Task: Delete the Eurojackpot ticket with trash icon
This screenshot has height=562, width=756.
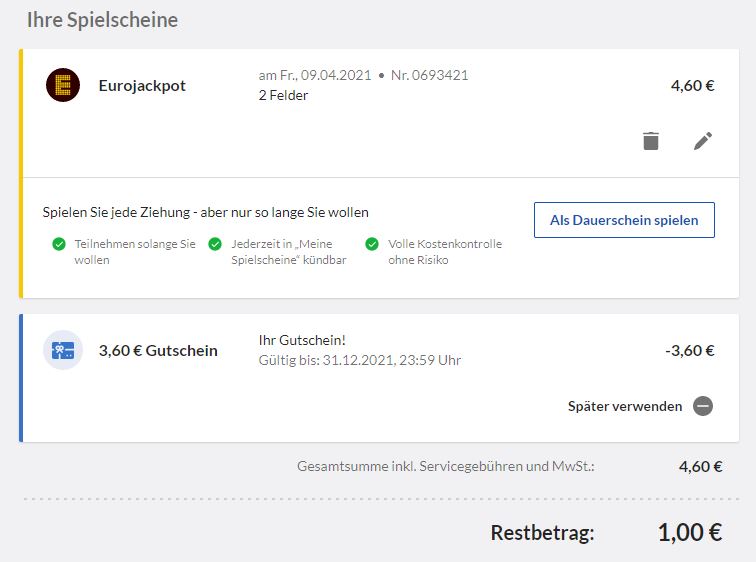Action: click(651, 141)
